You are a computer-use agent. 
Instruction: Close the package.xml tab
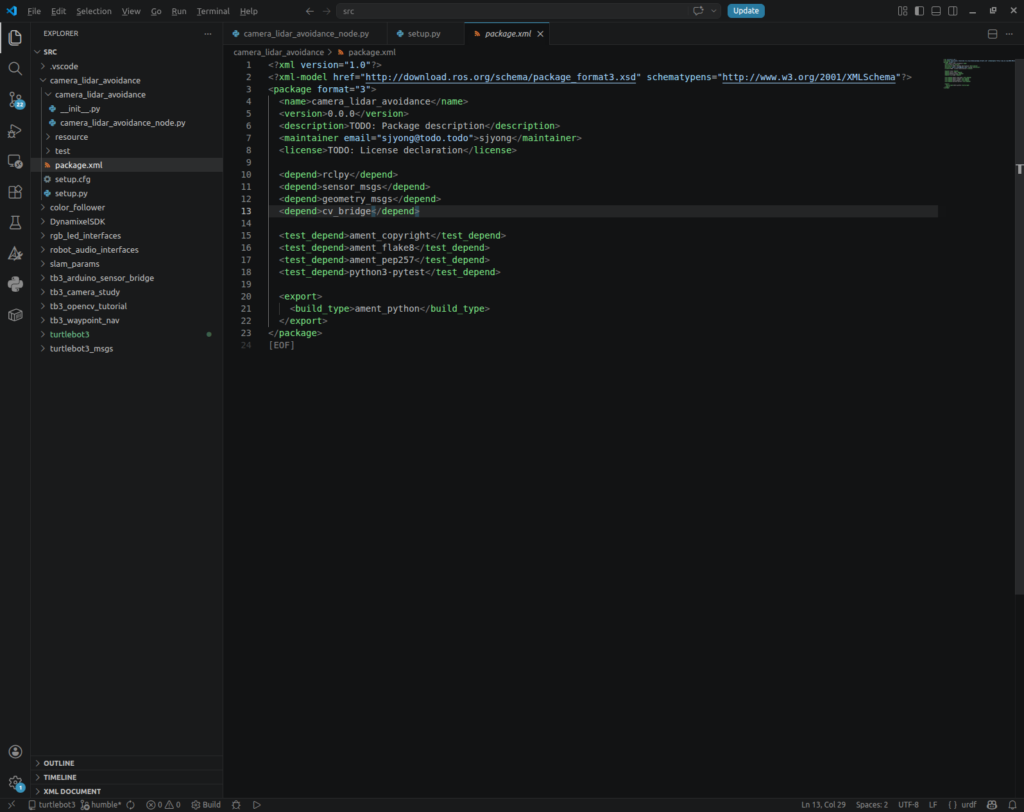(x=540, y=34)
